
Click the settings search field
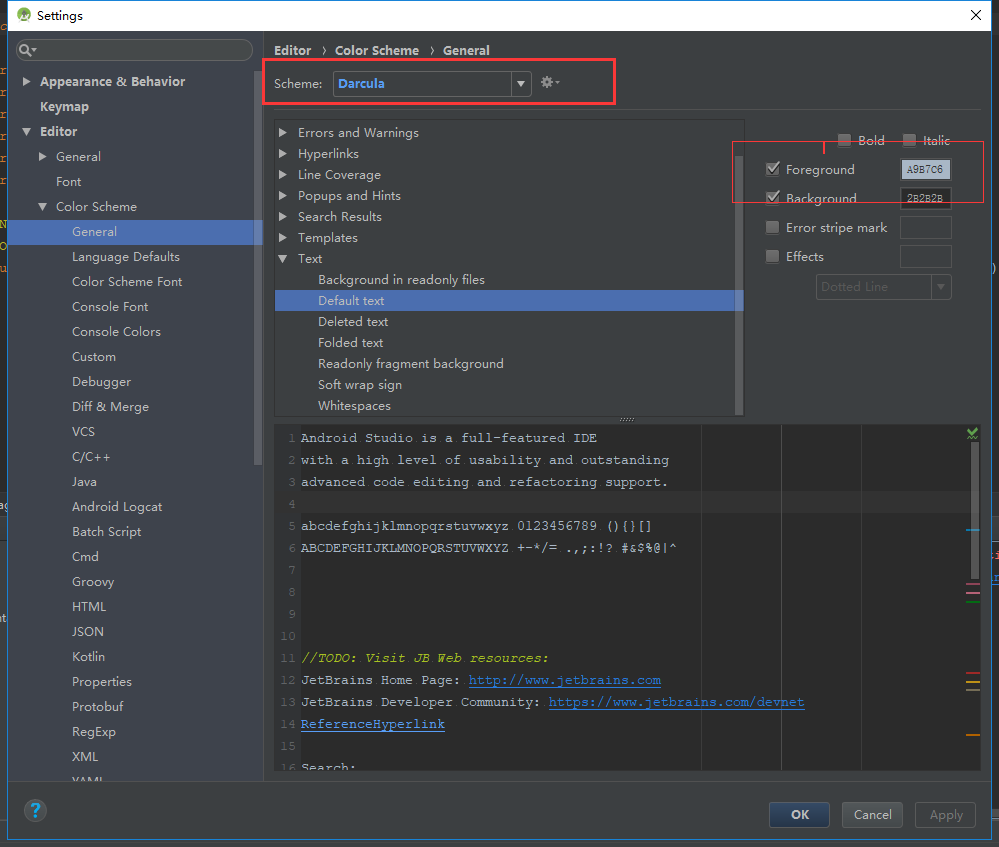pos(134,50)
